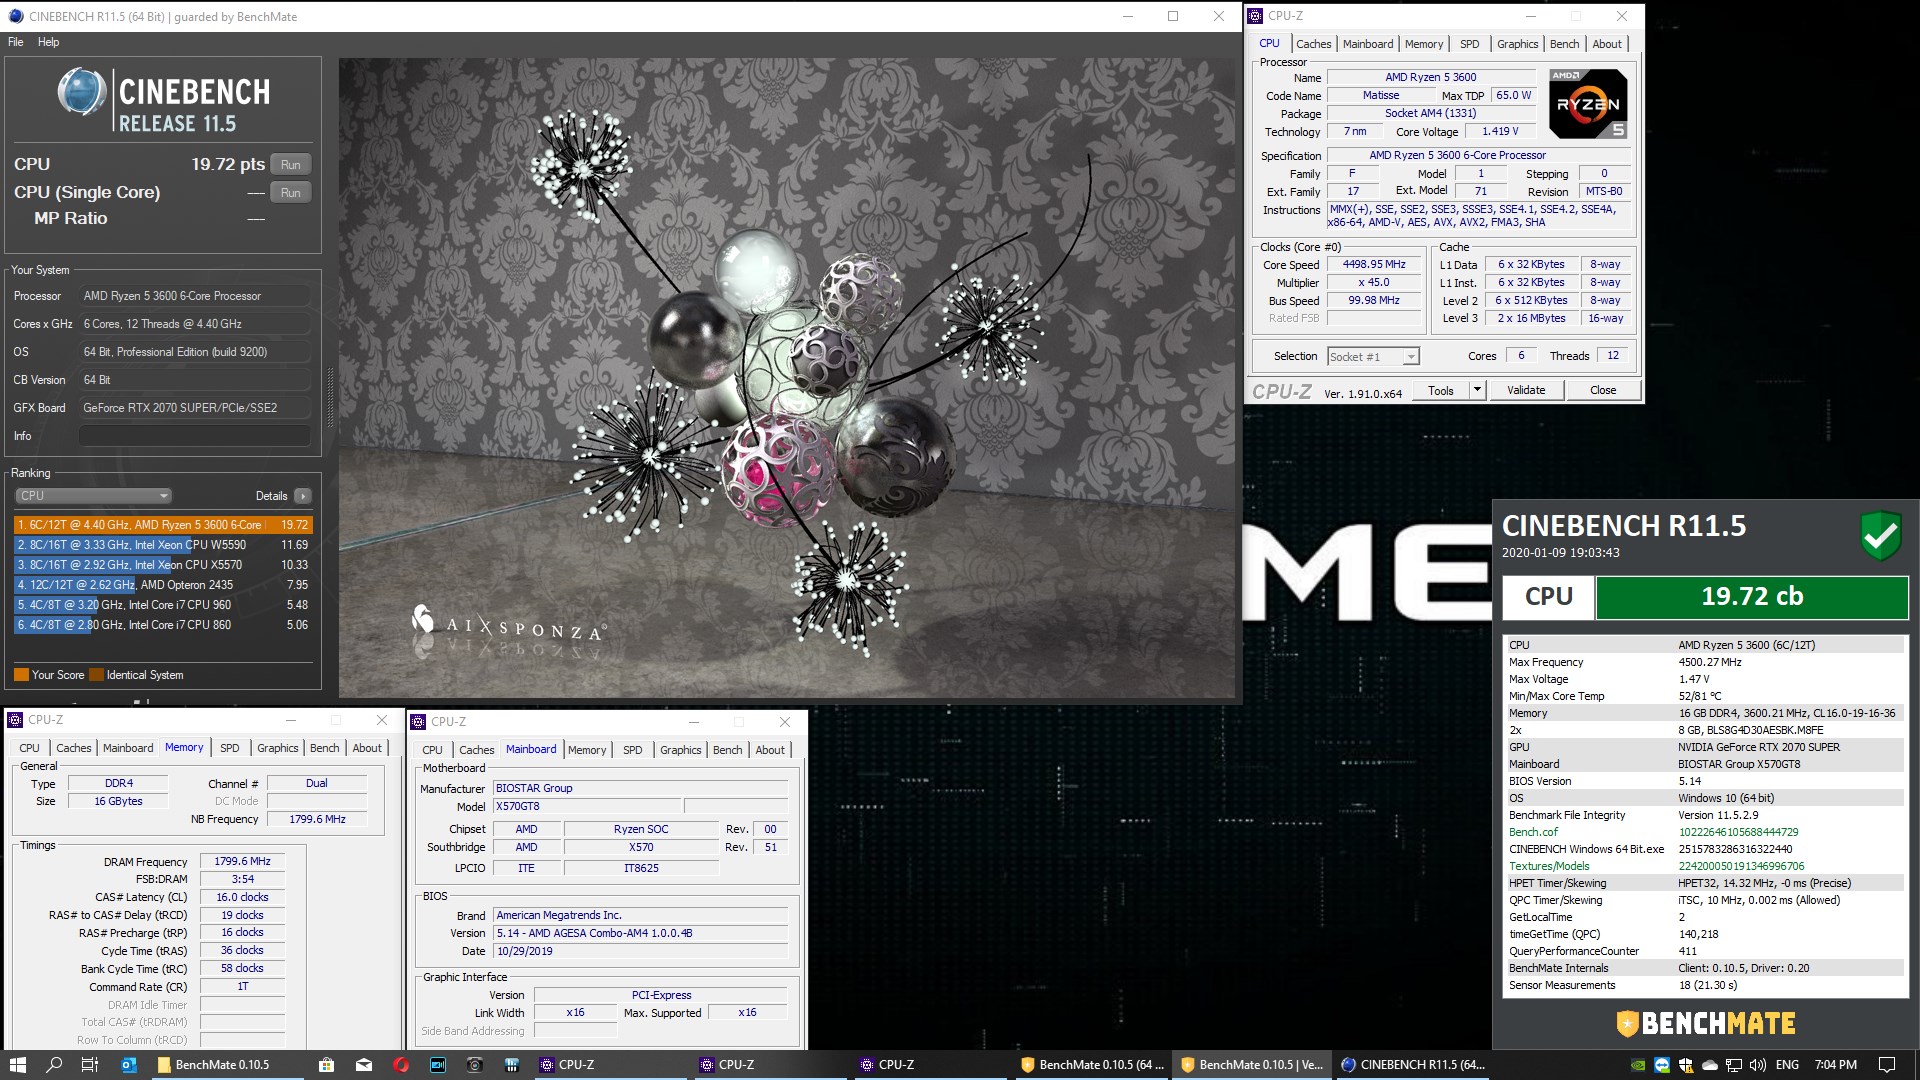The height and width of the screenshot is (1080, 1920).
Task: Launch Outlook from the taskbar
Action: 128,1065
